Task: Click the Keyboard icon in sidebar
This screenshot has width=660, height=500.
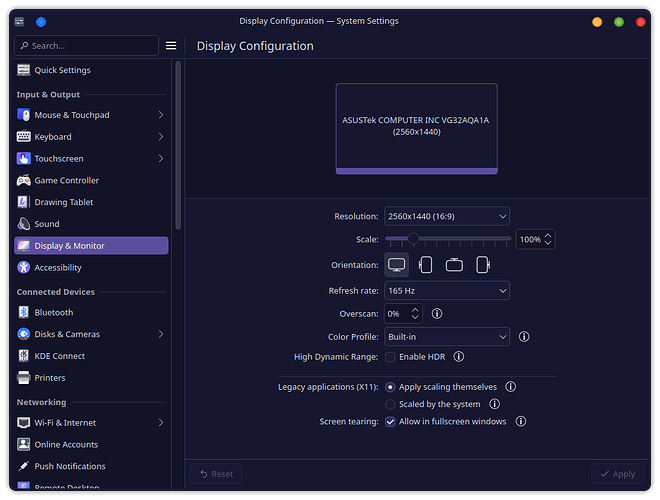Action: (x=24, y=137)
